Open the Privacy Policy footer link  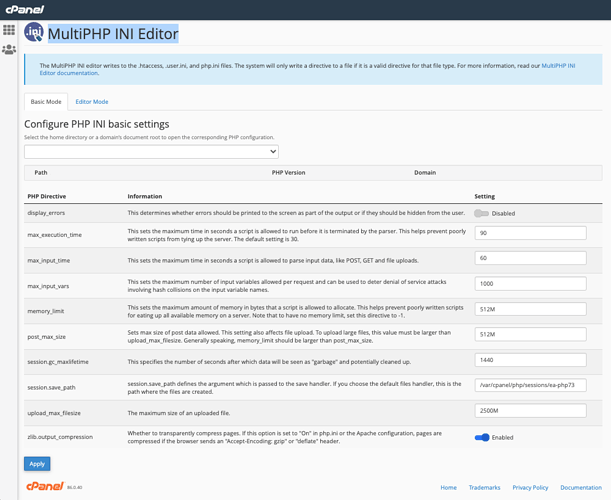click(530, 488)
